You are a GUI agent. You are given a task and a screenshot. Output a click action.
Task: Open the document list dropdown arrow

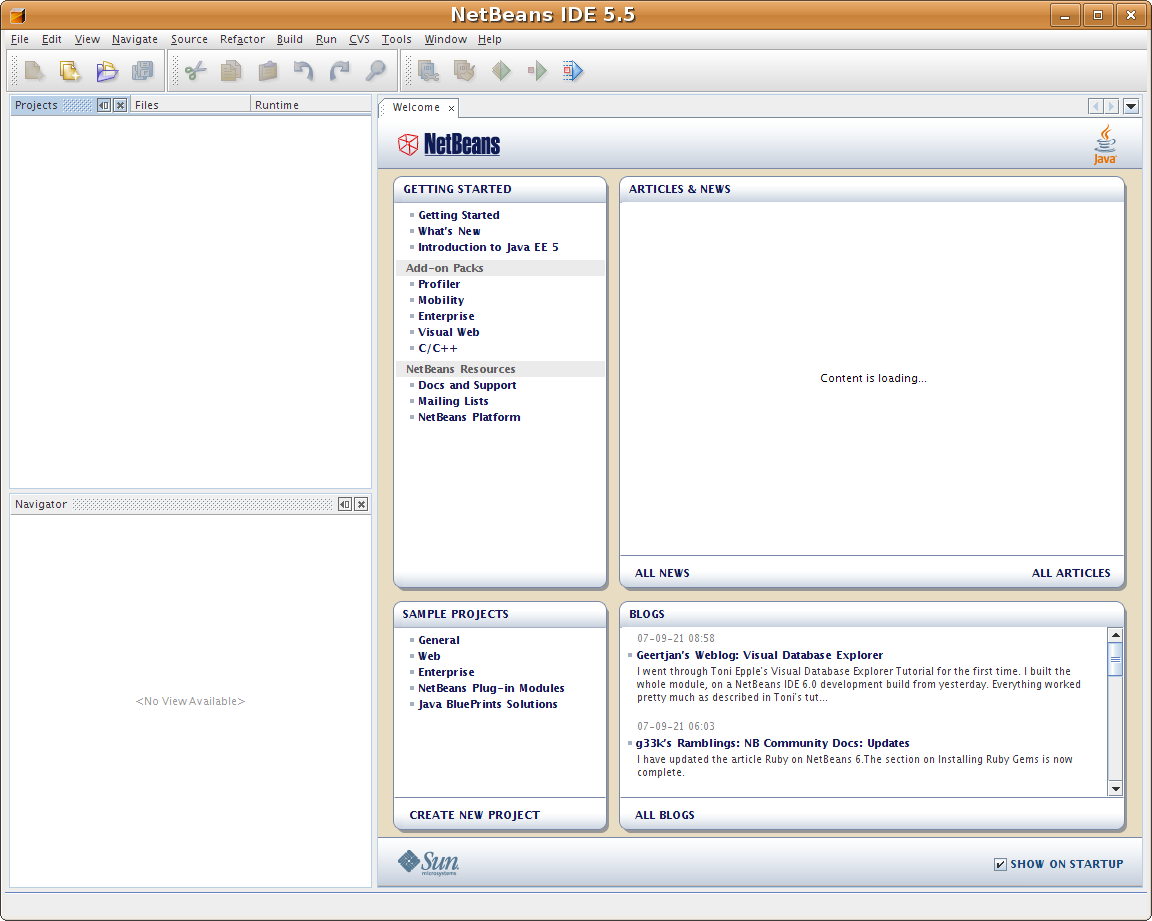pyautogui.click(x=1131, y=106)
